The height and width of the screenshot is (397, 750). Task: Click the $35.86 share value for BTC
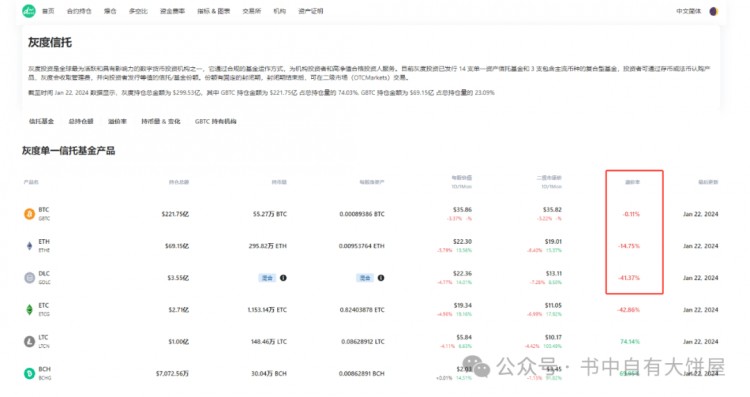point(462,210)
